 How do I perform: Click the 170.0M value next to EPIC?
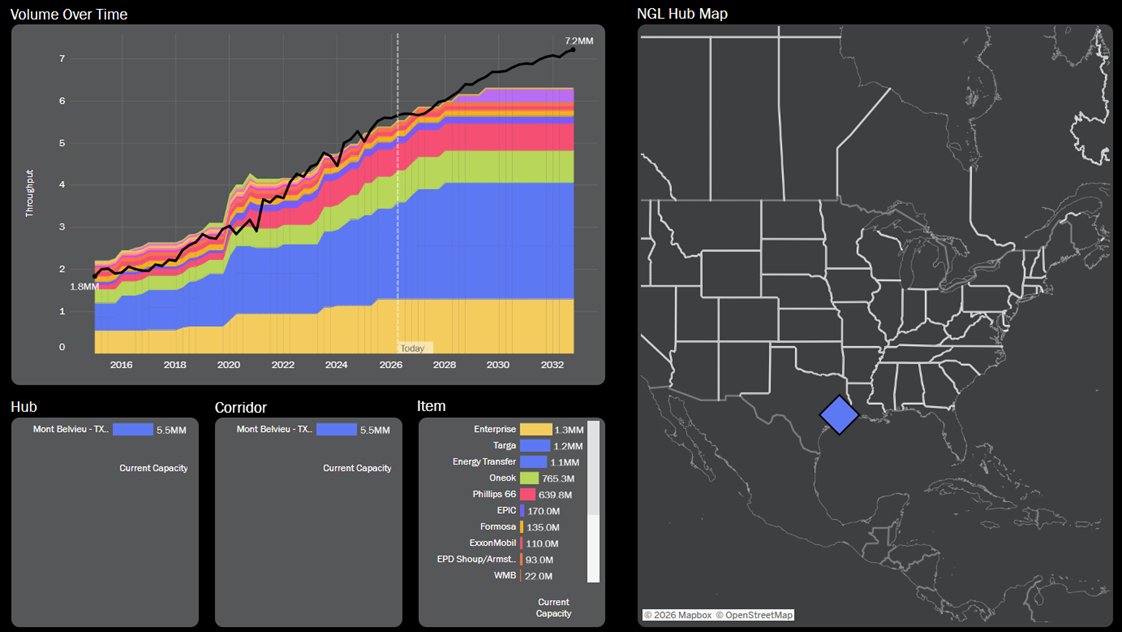click(544, 511)
